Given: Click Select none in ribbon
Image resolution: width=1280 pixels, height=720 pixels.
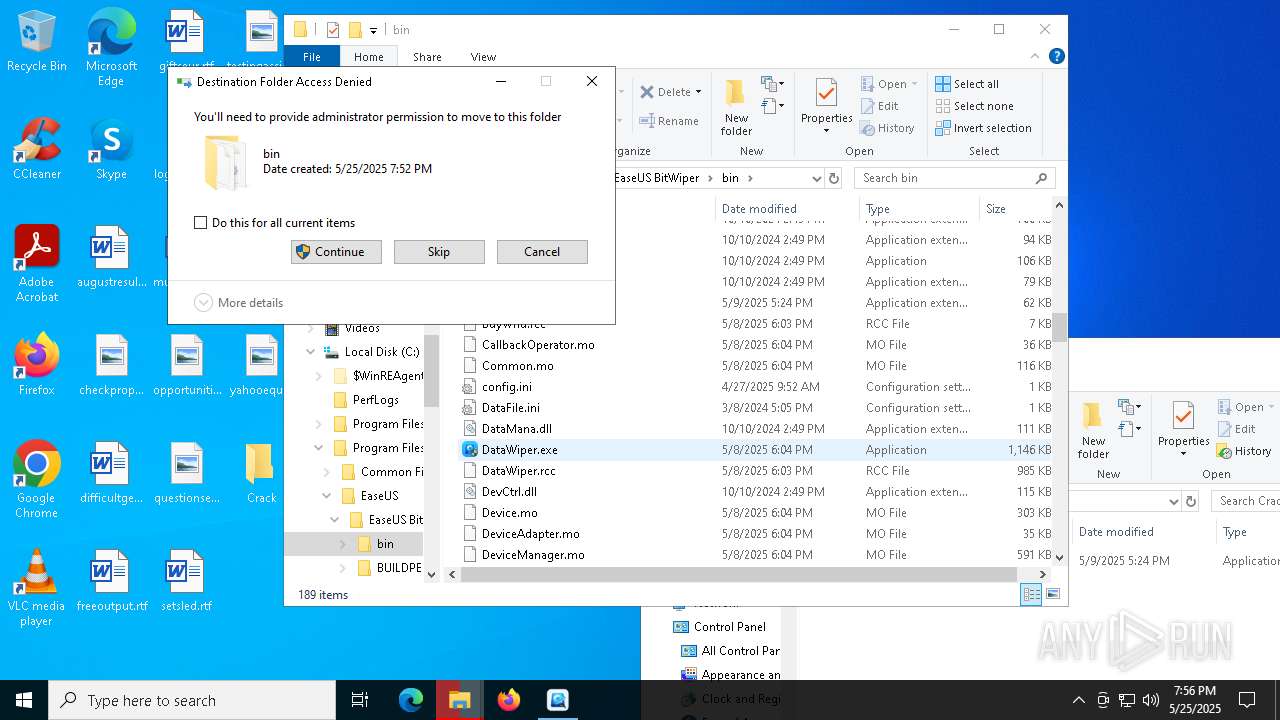Looking at the screenshot, I should coord(975,106).
